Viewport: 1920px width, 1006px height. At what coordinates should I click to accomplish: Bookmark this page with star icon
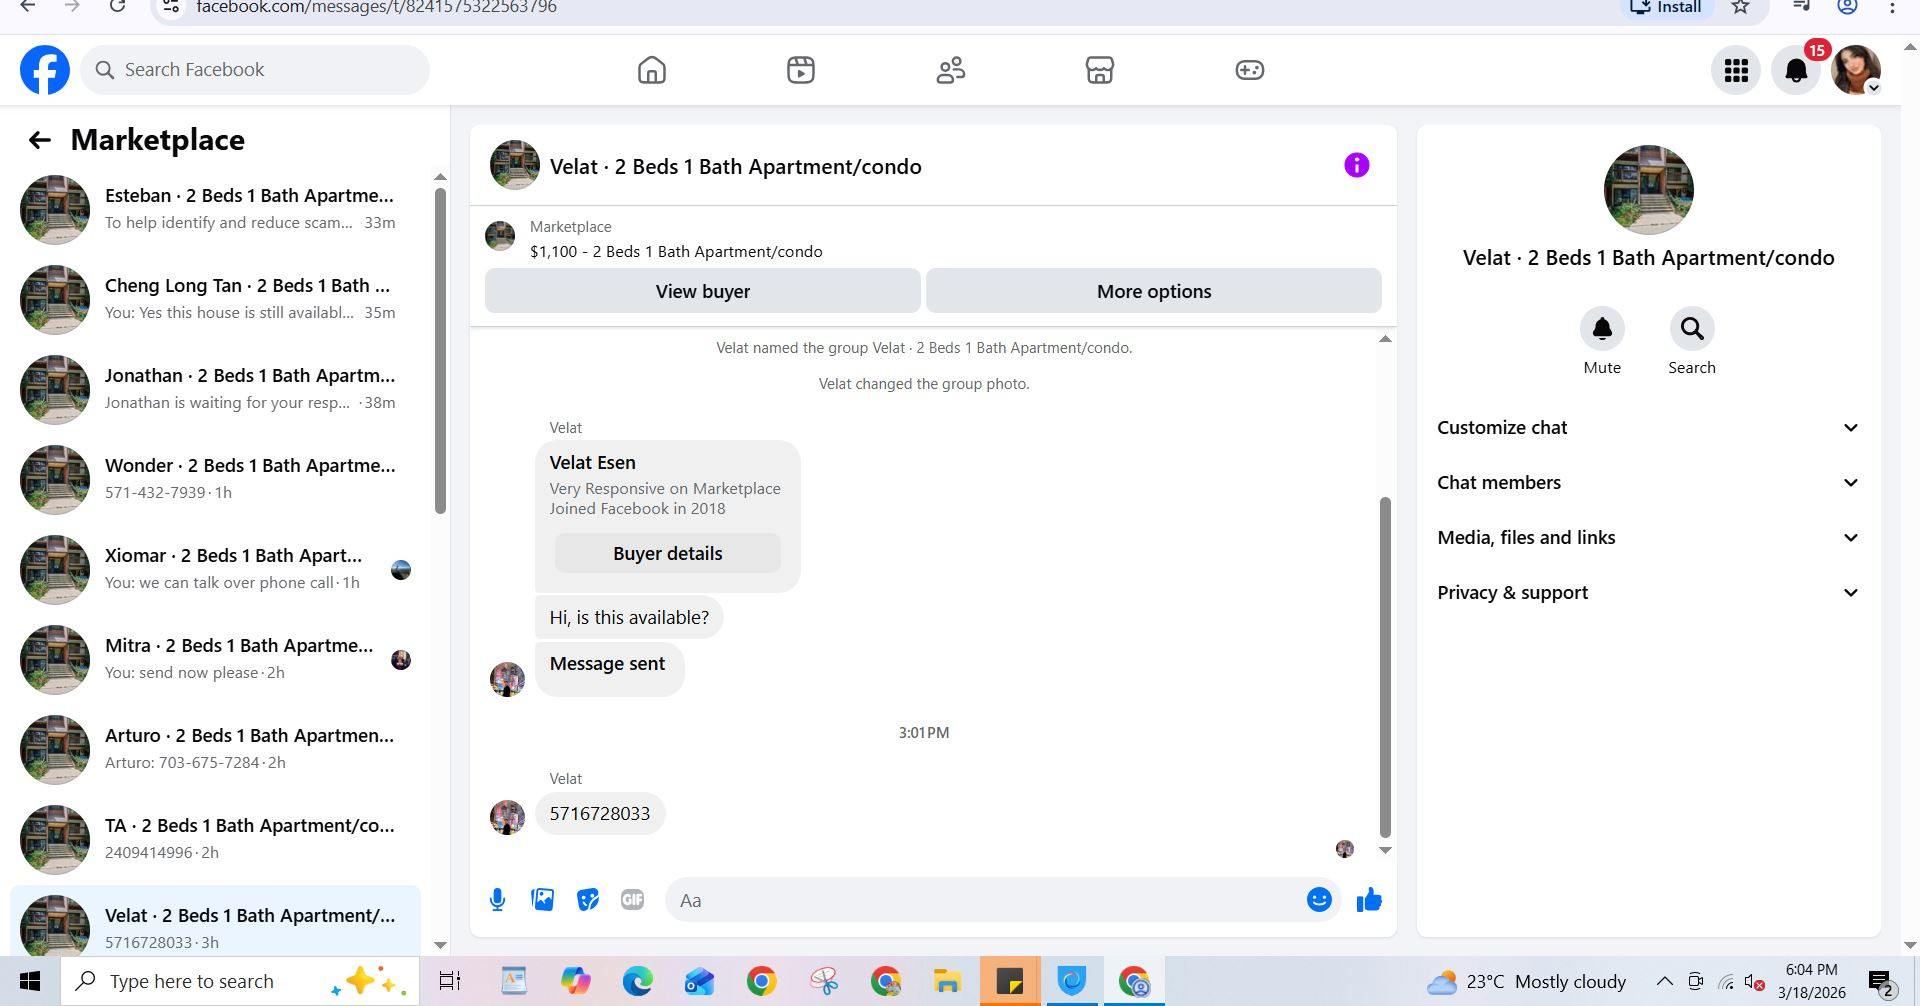[1741, 7]
